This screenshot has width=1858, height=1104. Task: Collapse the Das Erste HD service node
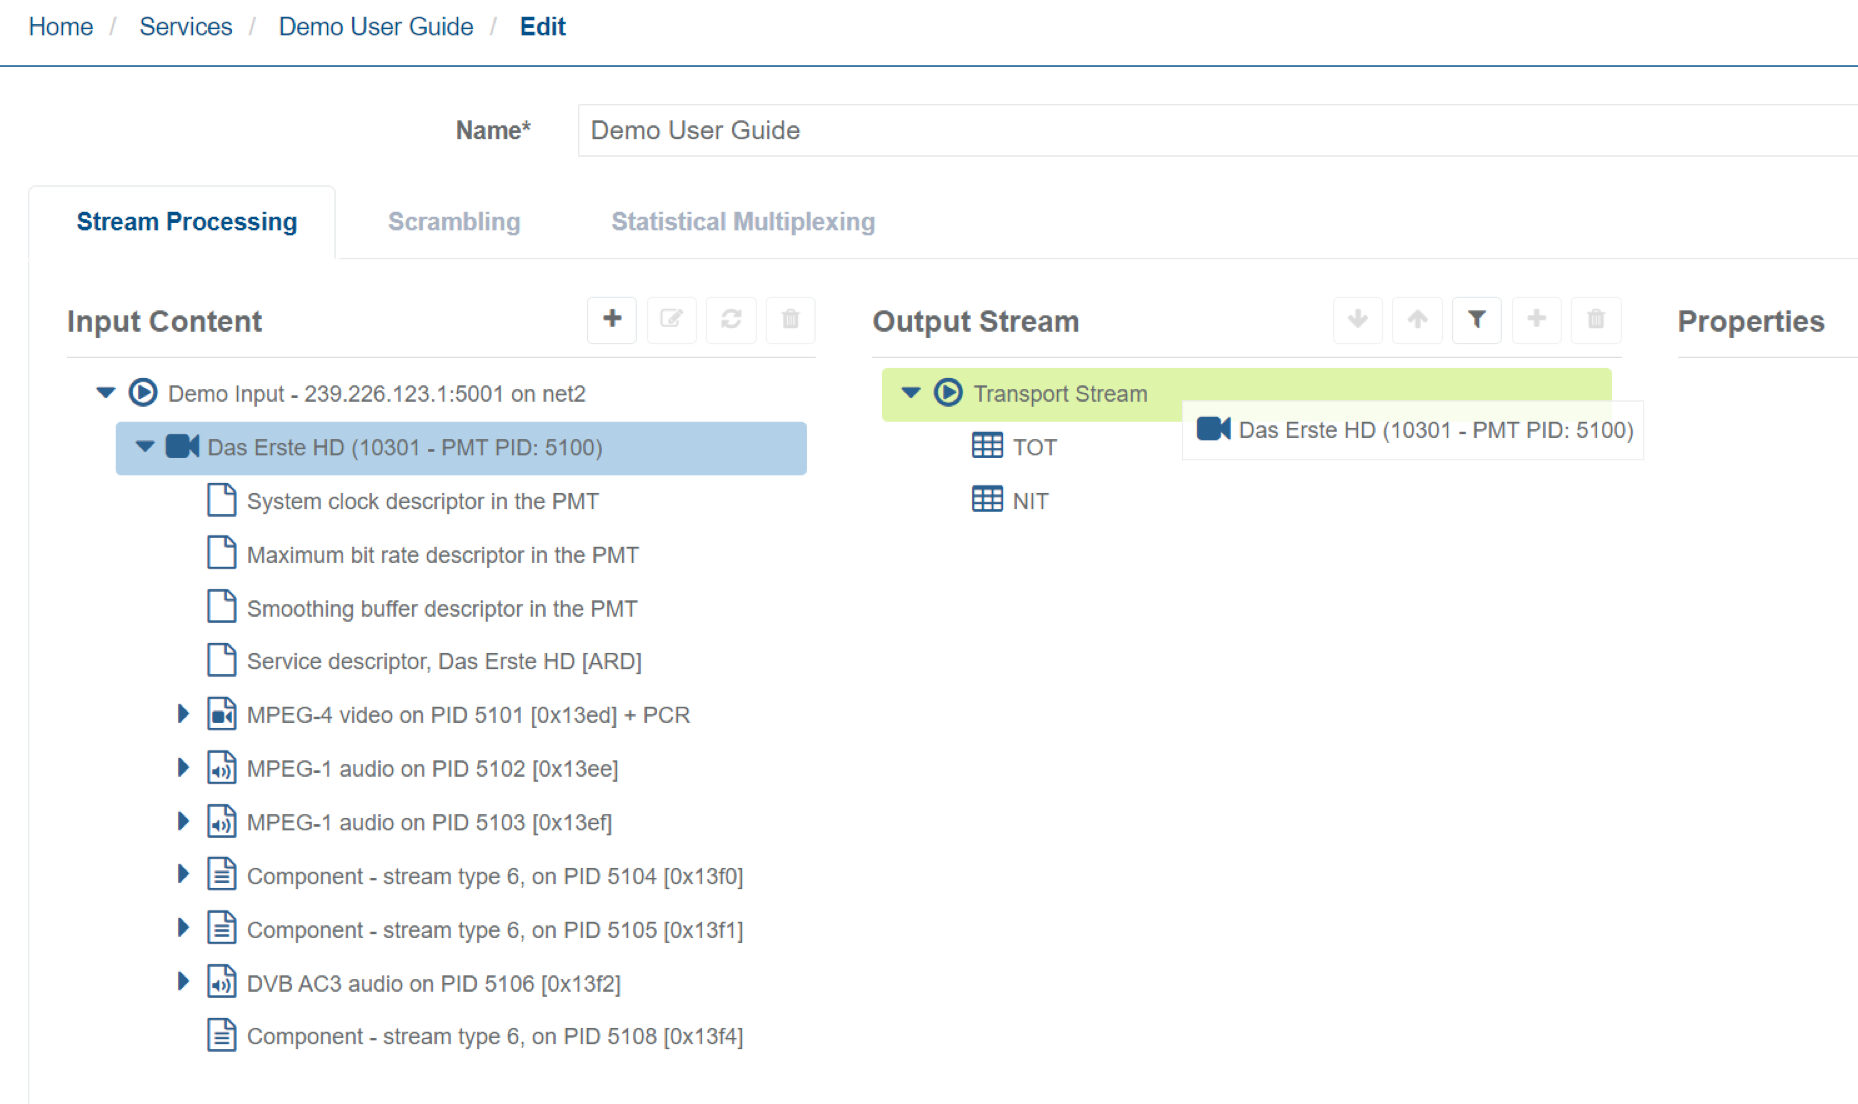coord(145,447)
